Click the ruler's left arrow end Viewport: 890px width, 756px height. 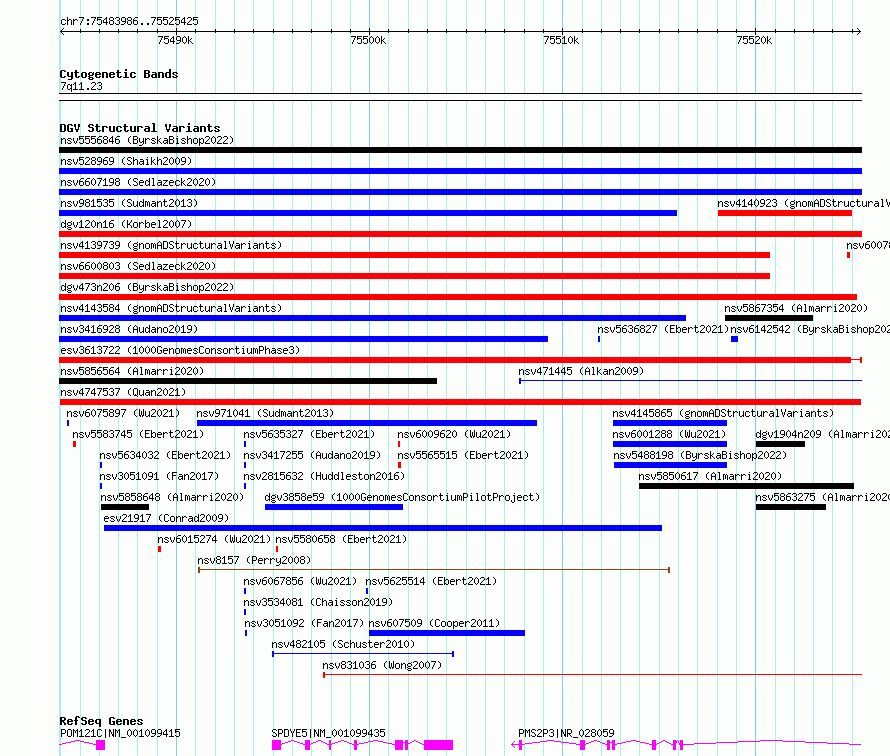coord(63,32)
